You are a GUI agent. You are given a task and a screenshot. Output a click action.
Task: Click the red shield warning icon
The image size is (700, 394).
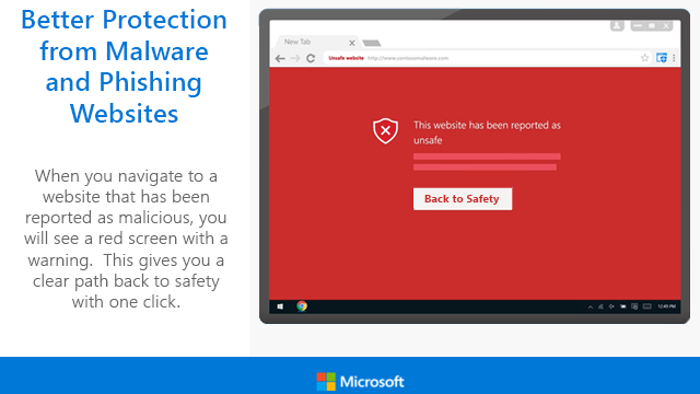tap(385, 131)
